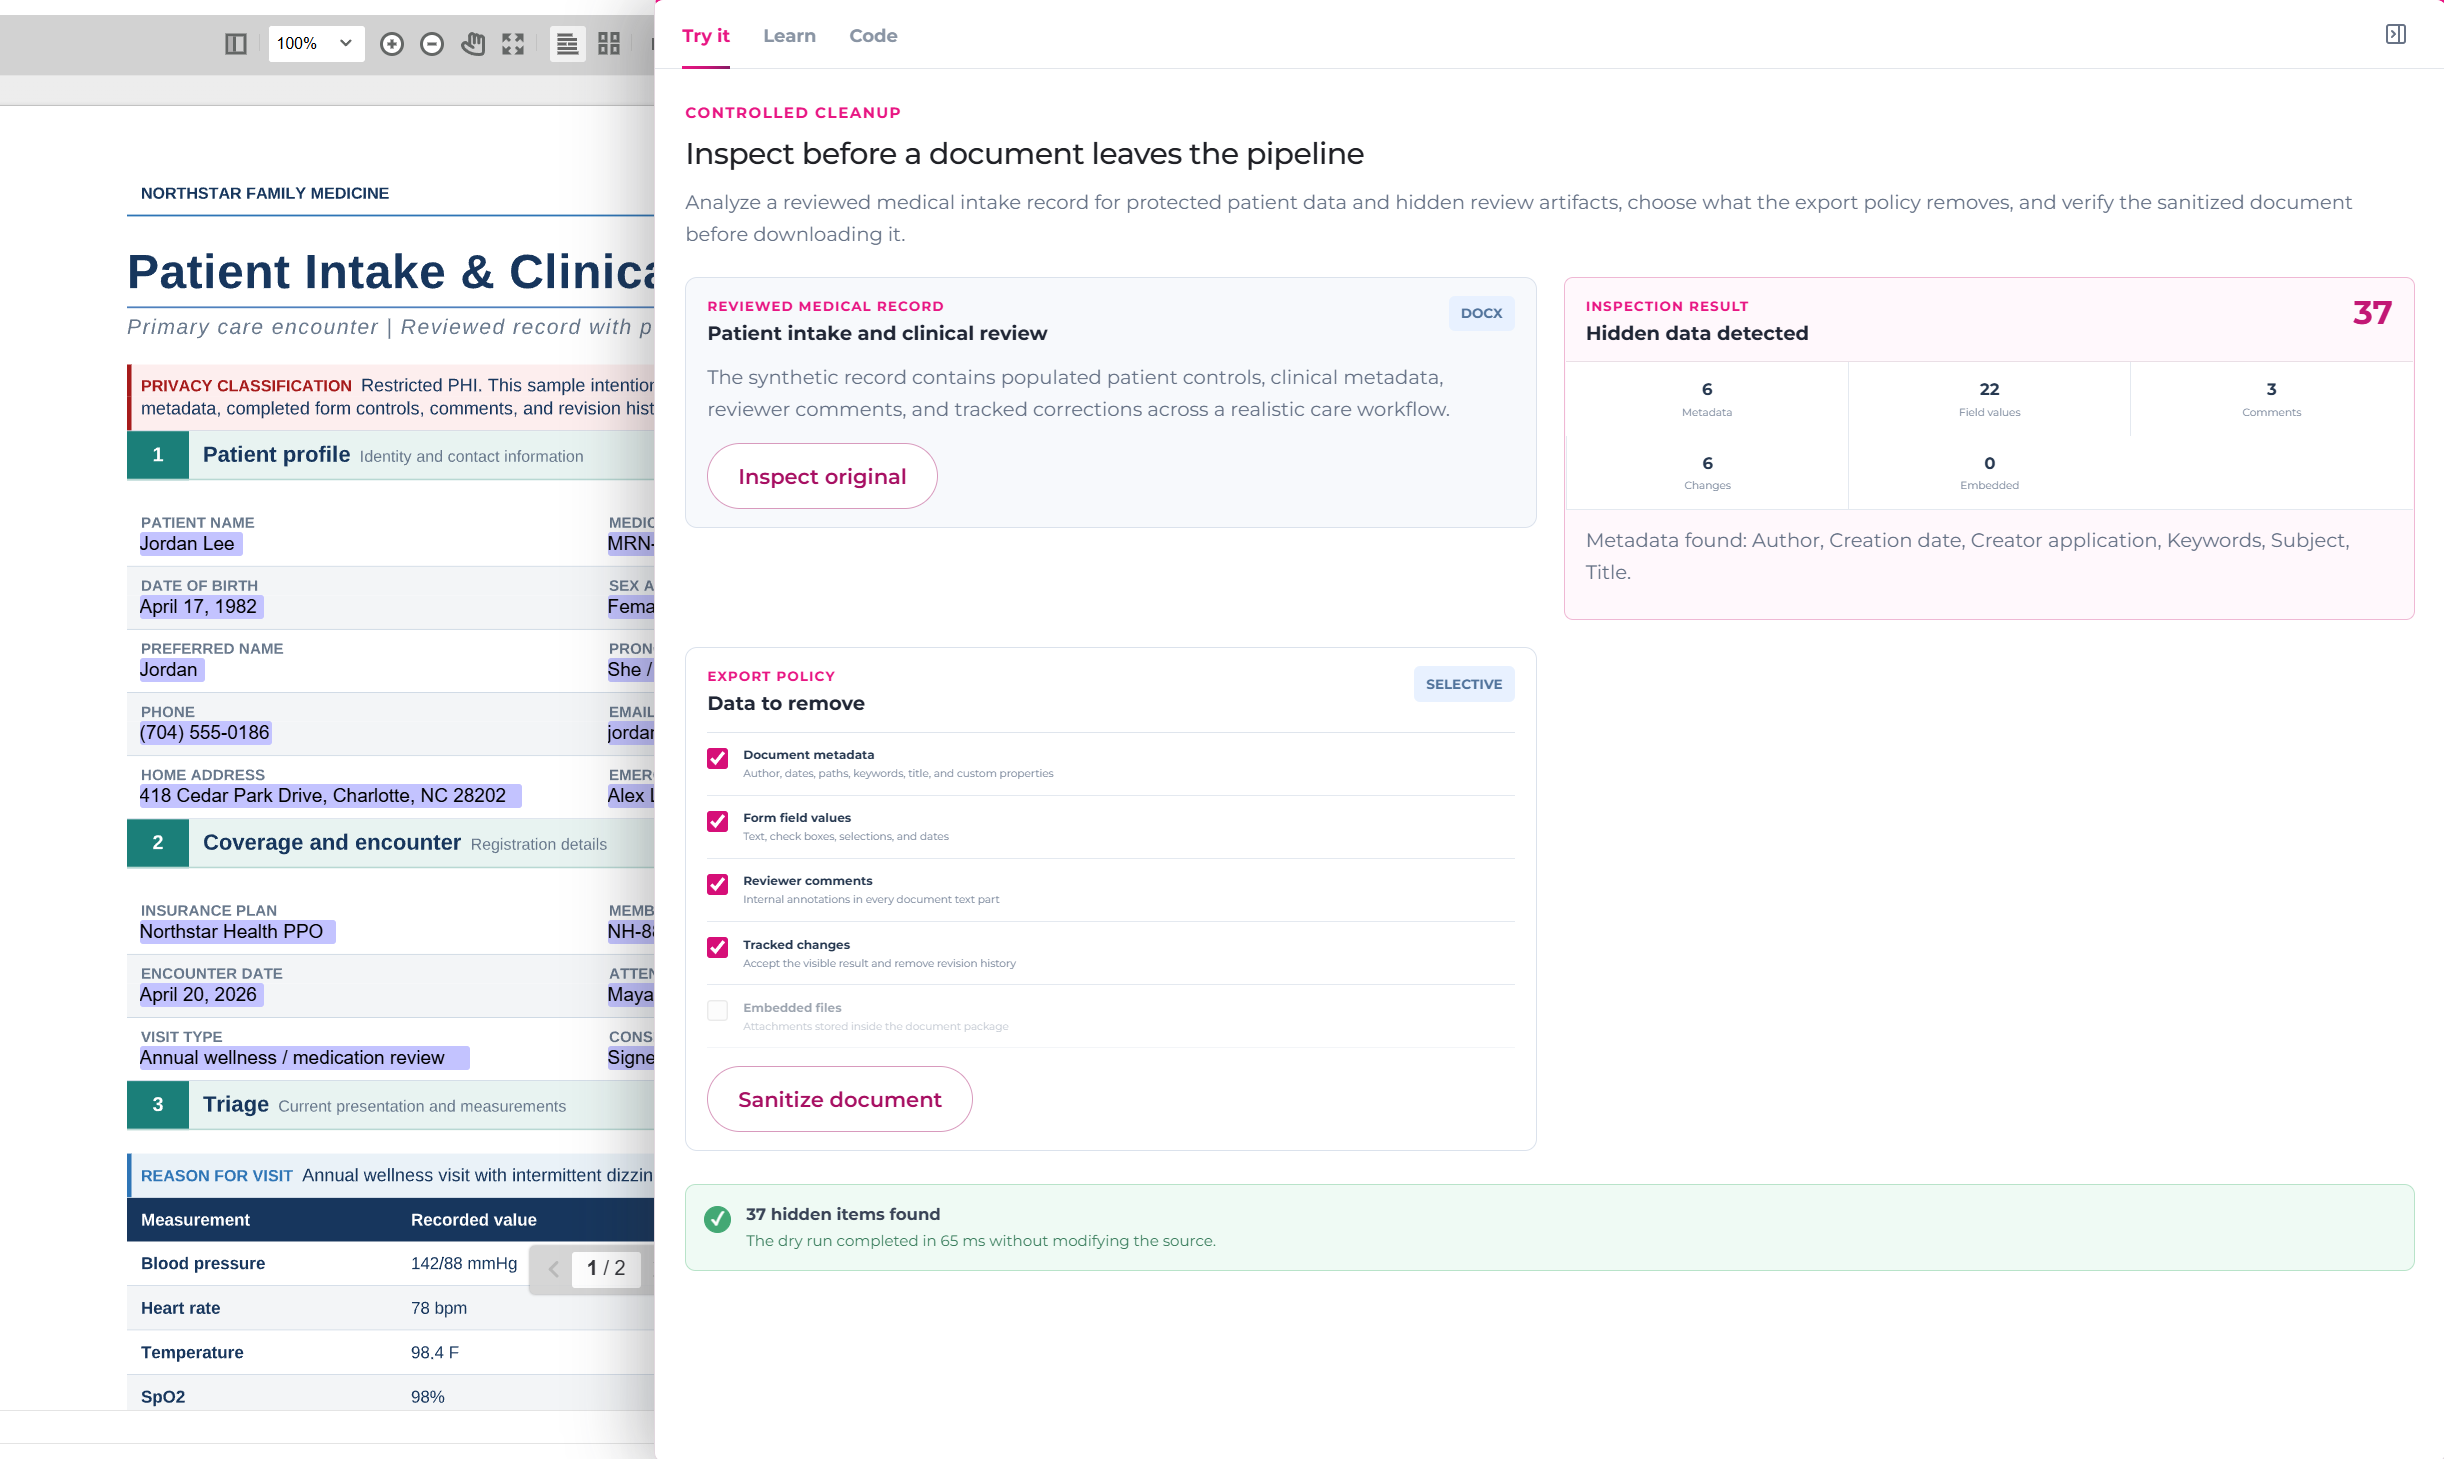Open the Try it tab
The height and width of the screenshot is (1459, 2444).
(x=706, y=36)
